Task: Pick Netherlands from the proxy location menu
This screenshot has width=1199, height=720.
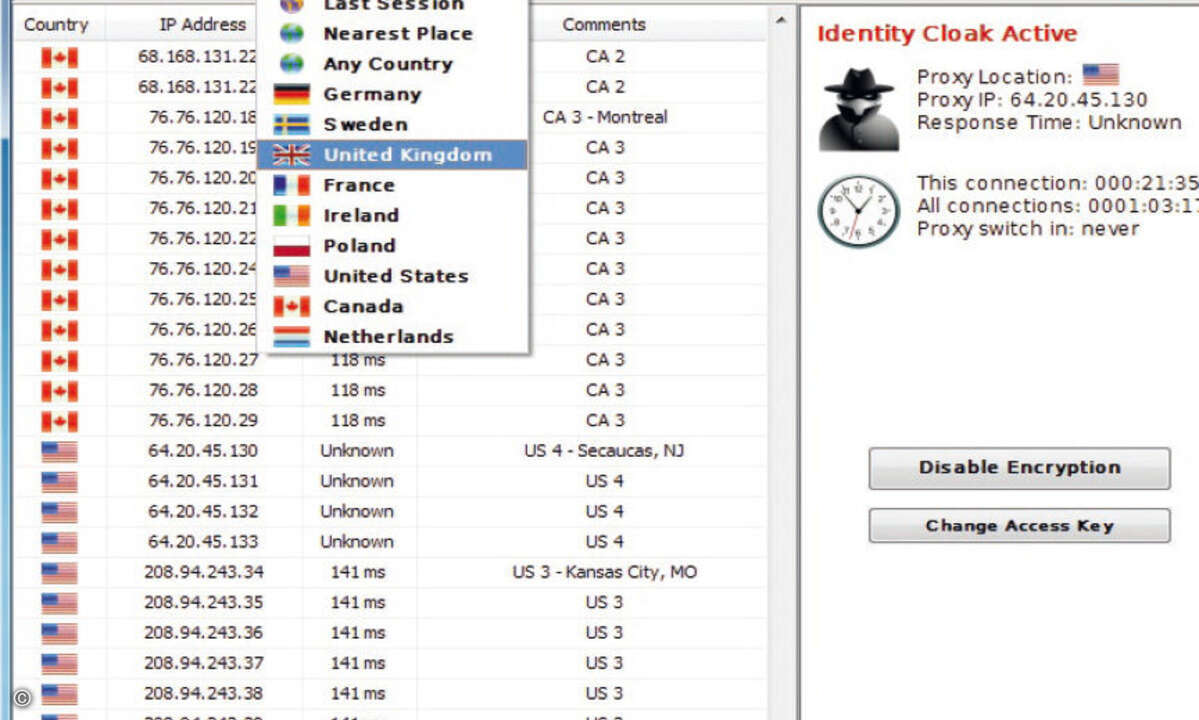Action: (x=388, y=337)
